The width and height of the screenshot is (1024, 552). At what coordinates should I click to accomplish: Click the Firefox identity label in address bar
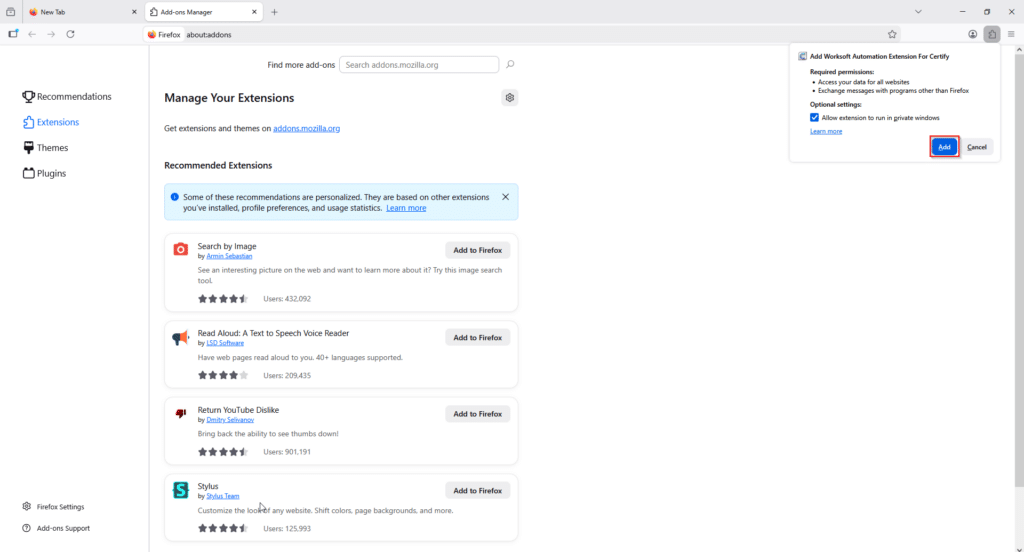(165, 35)
